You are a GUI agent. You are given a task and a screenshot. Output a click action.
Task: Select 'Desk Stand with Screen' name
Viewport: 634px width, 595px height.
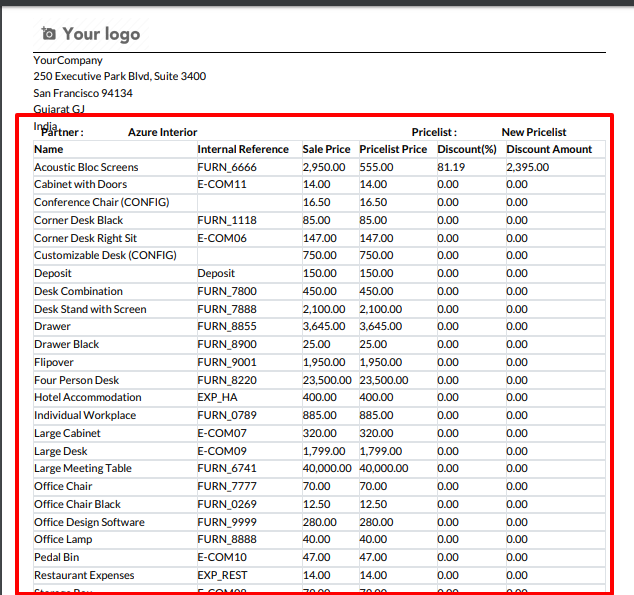pyautogui.click(x=90, y=309)
